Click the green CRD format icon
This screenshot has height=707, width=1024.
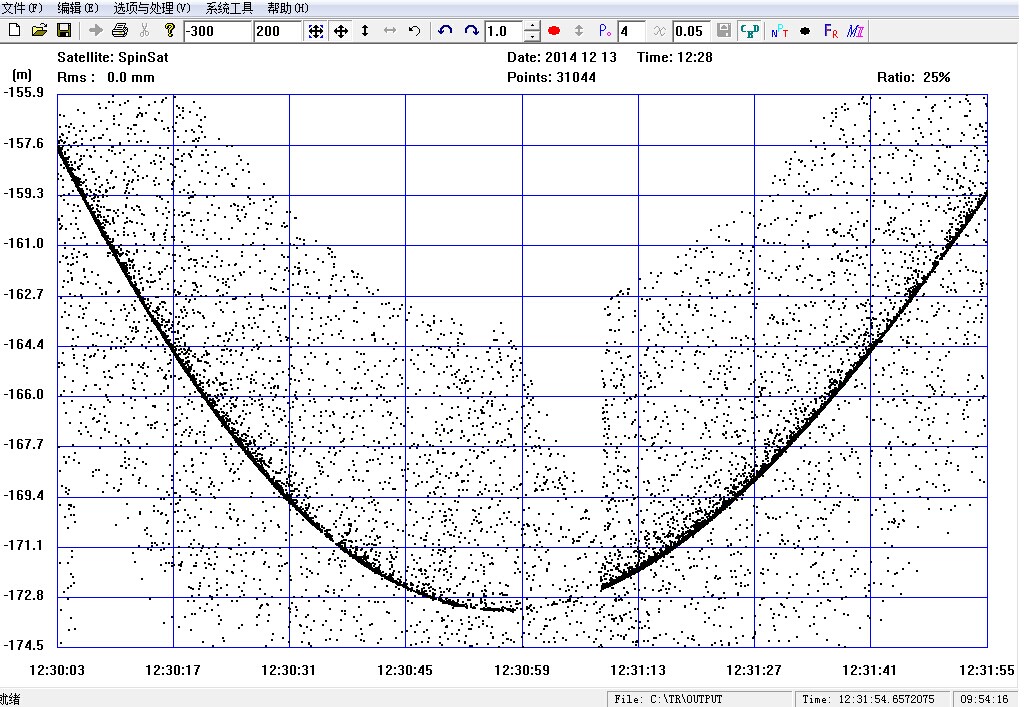pos(749,31)
